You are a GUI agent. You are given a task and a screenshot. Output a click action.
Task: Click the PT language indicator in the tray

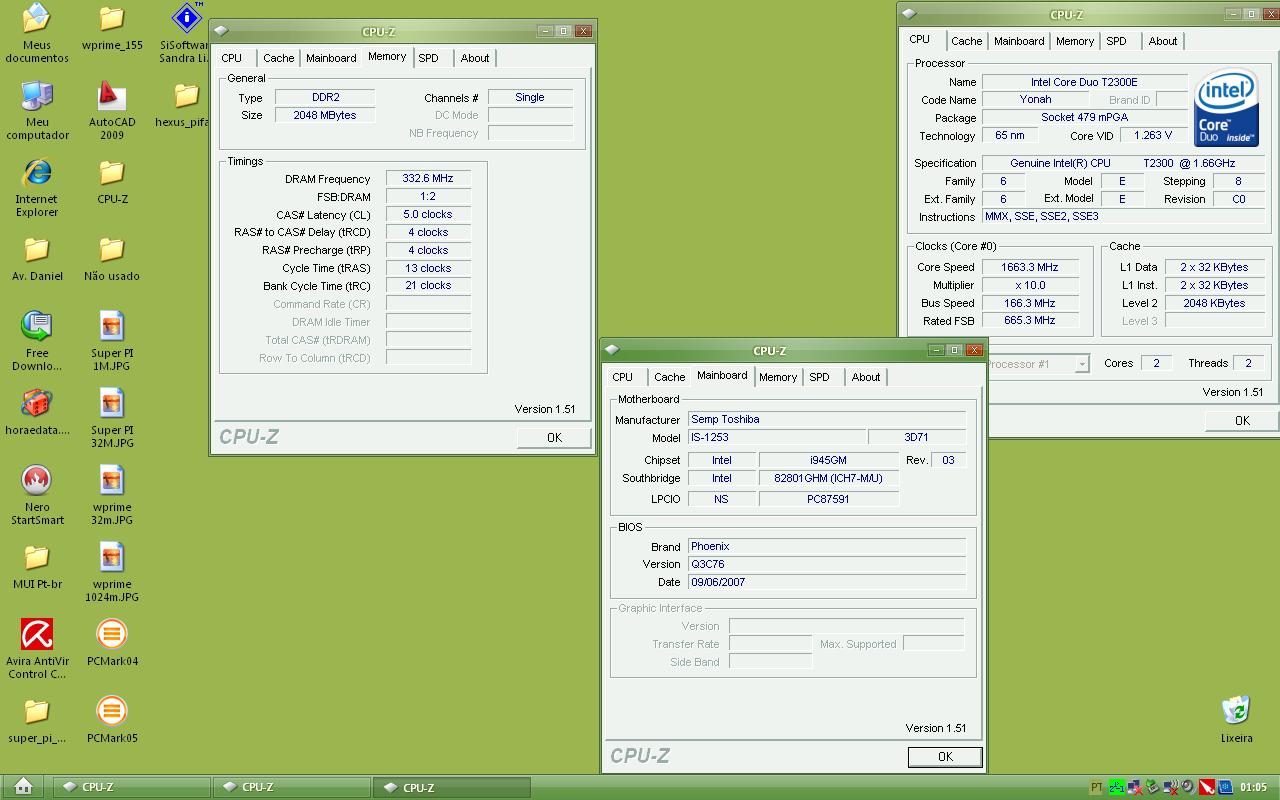1097,787
